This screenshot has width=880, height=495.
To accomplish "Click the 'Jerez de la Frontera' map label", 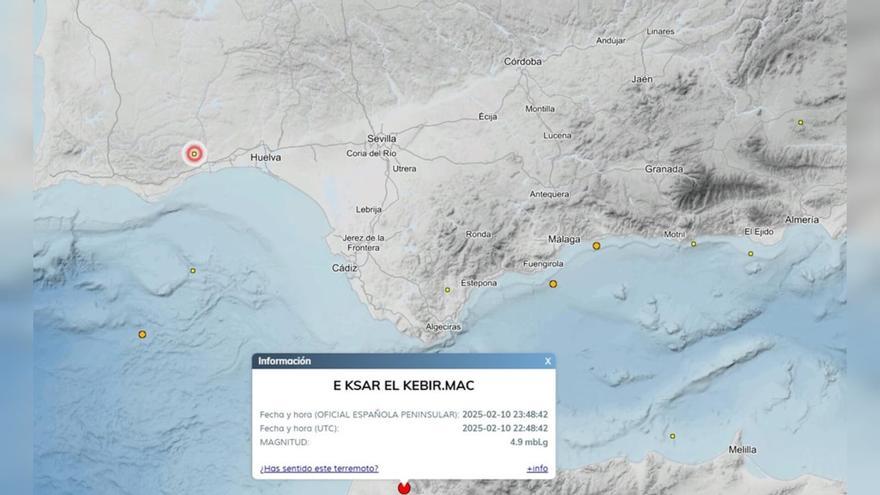I will (x=363, y=242).
